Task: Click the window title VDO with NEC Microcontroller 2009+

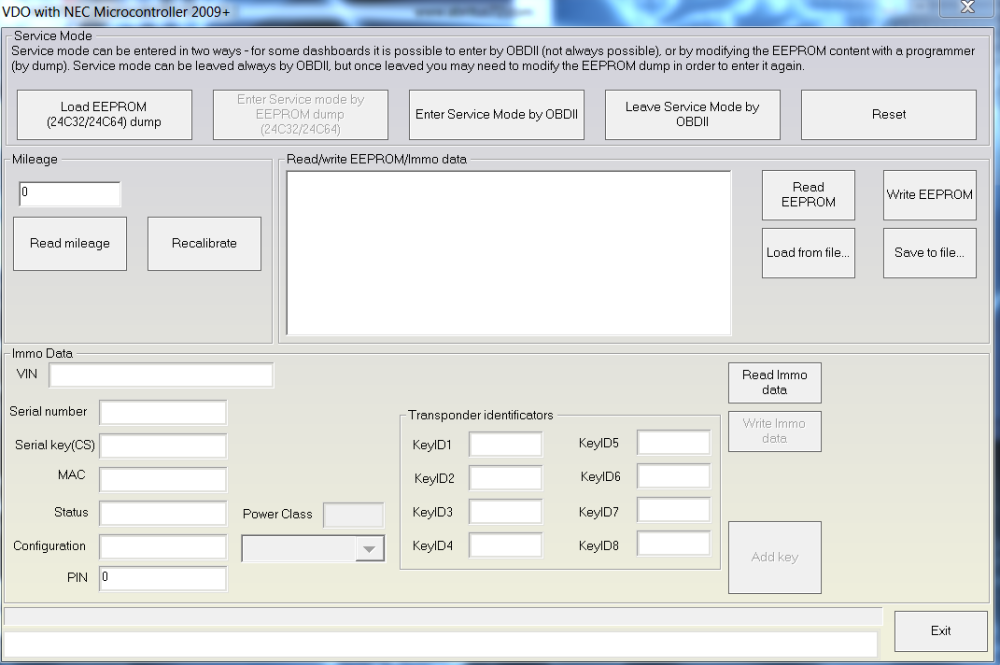Action: pos(116,11)
